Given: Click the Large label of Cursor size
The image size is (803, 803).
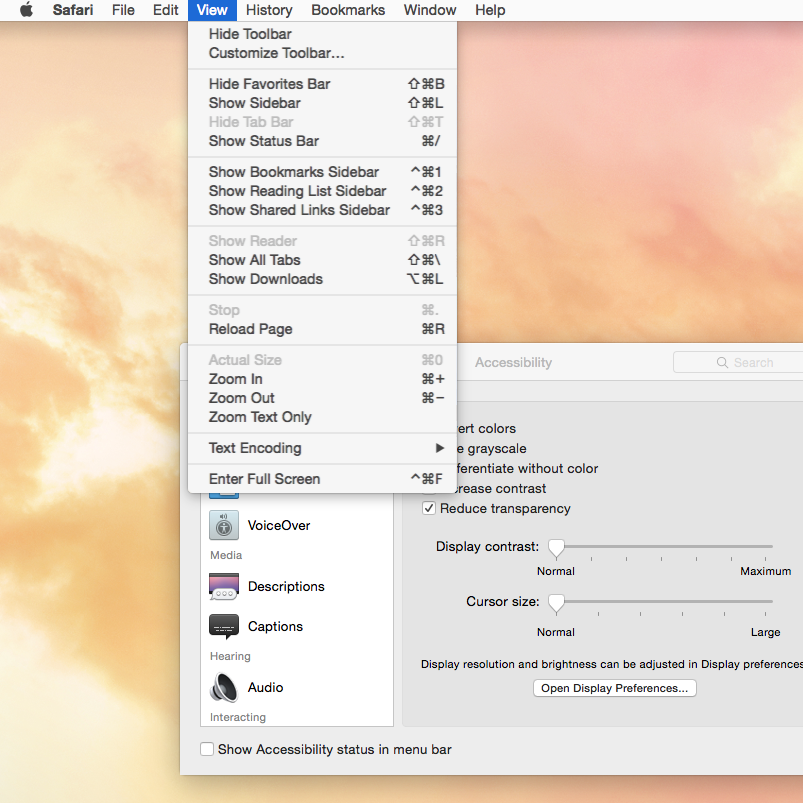Looking at the screenshot, I should point(766,632).
